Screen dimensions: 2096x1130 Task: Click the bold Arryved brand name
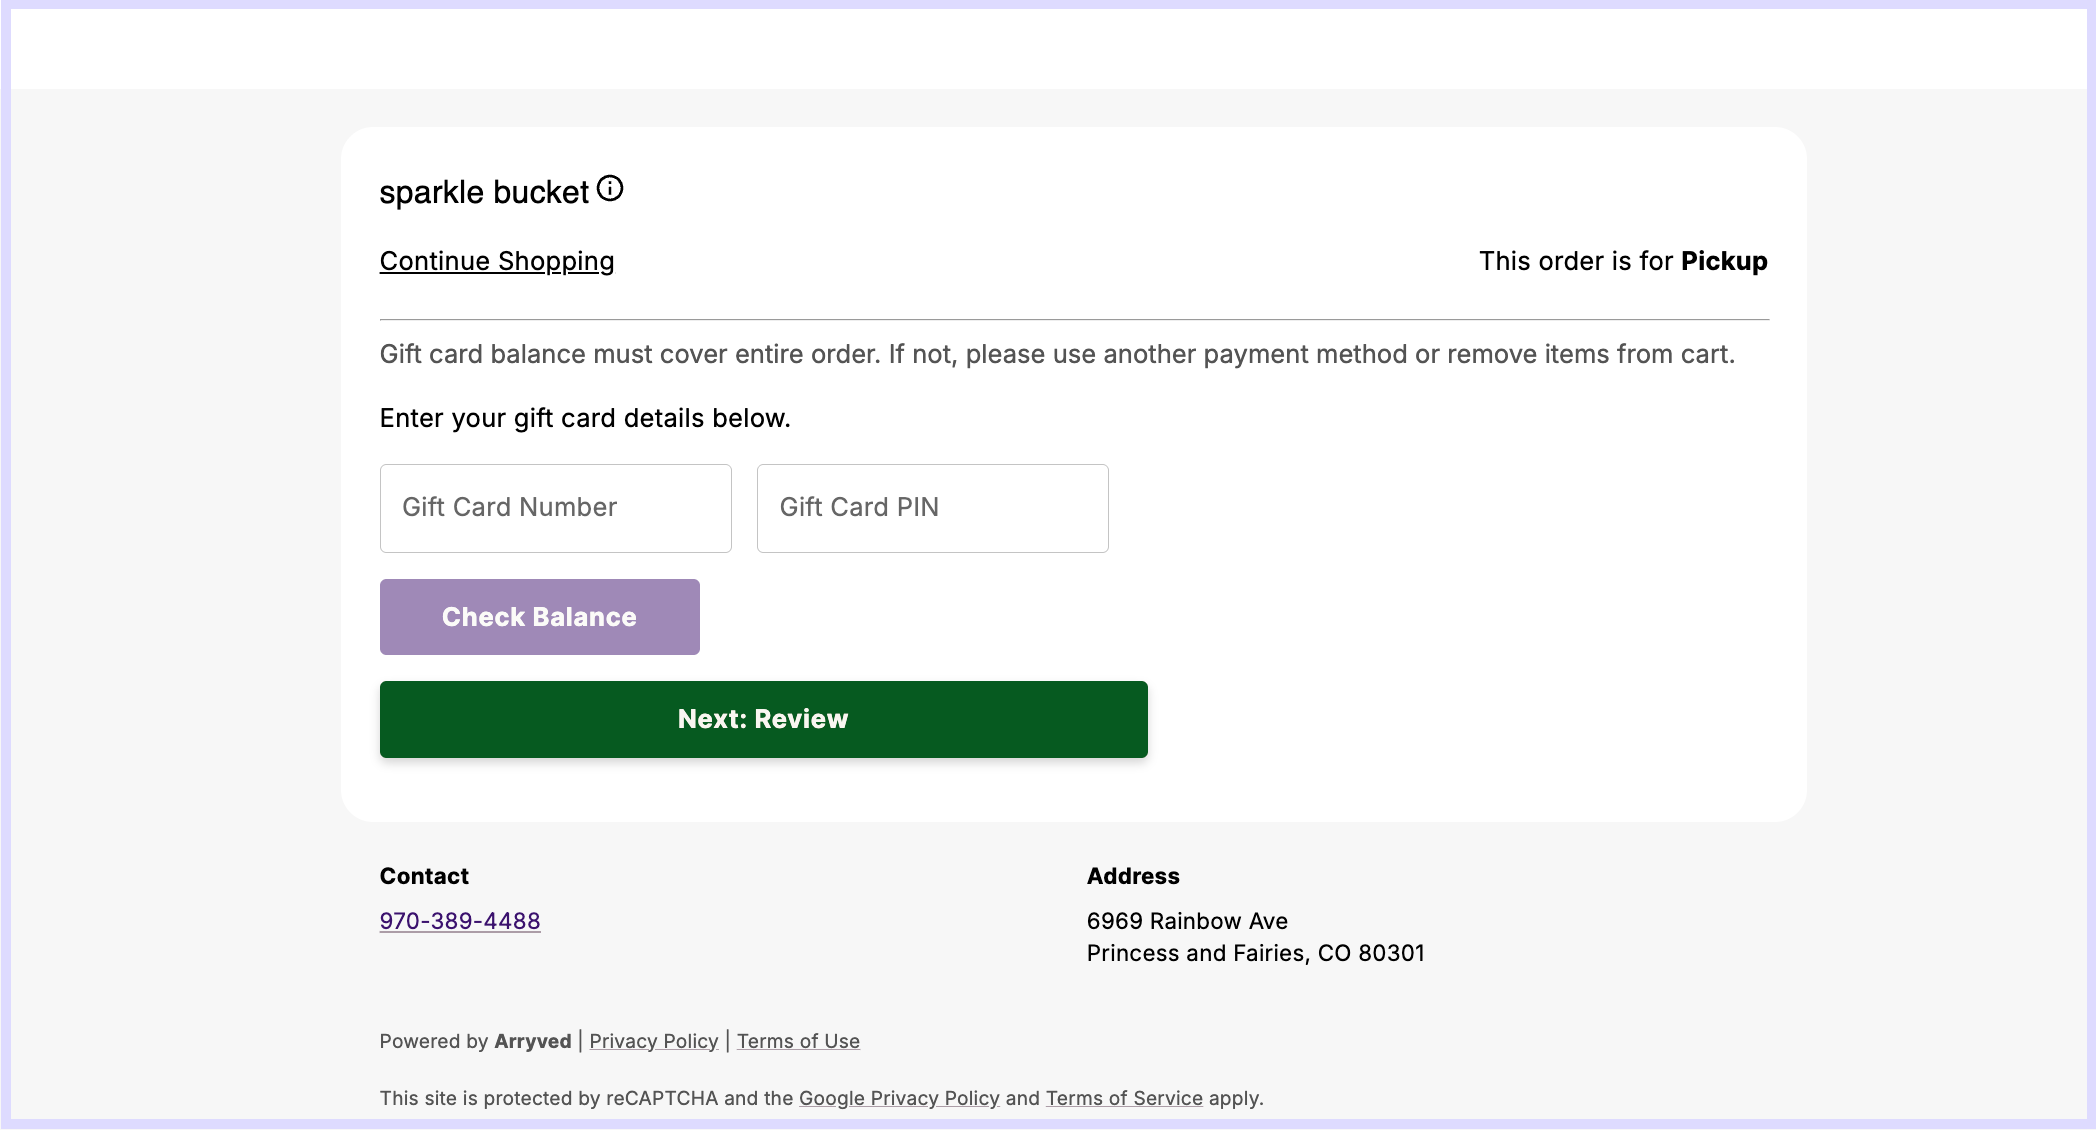tap(532, 1041)
